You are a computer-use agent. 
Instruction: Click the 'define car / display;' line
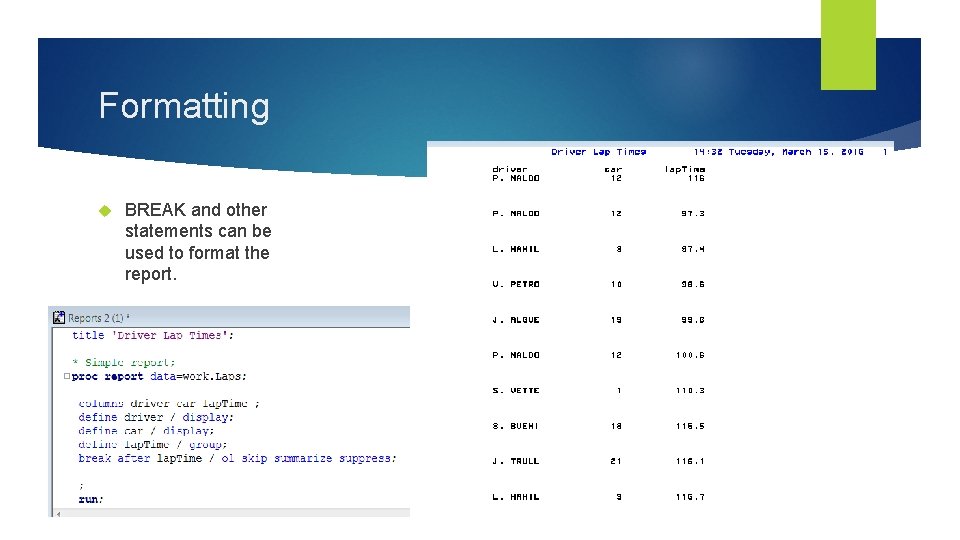click(146, 431)
